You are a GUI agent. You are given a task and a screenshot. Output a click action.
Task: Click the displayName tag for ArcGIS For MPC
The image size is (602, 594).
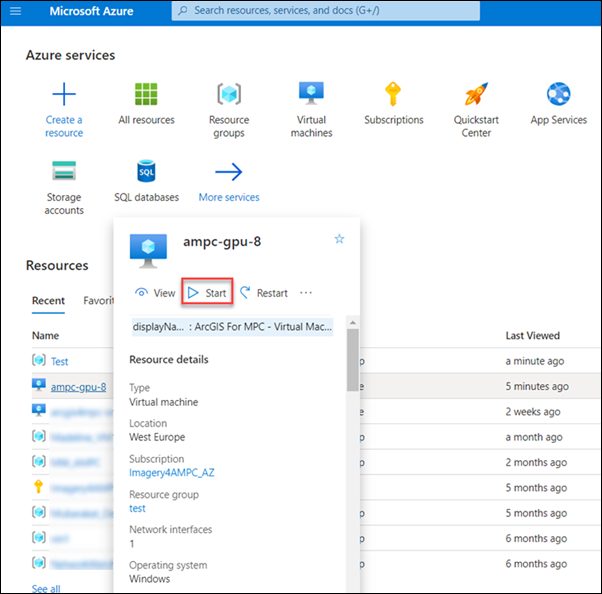point(232,327)
